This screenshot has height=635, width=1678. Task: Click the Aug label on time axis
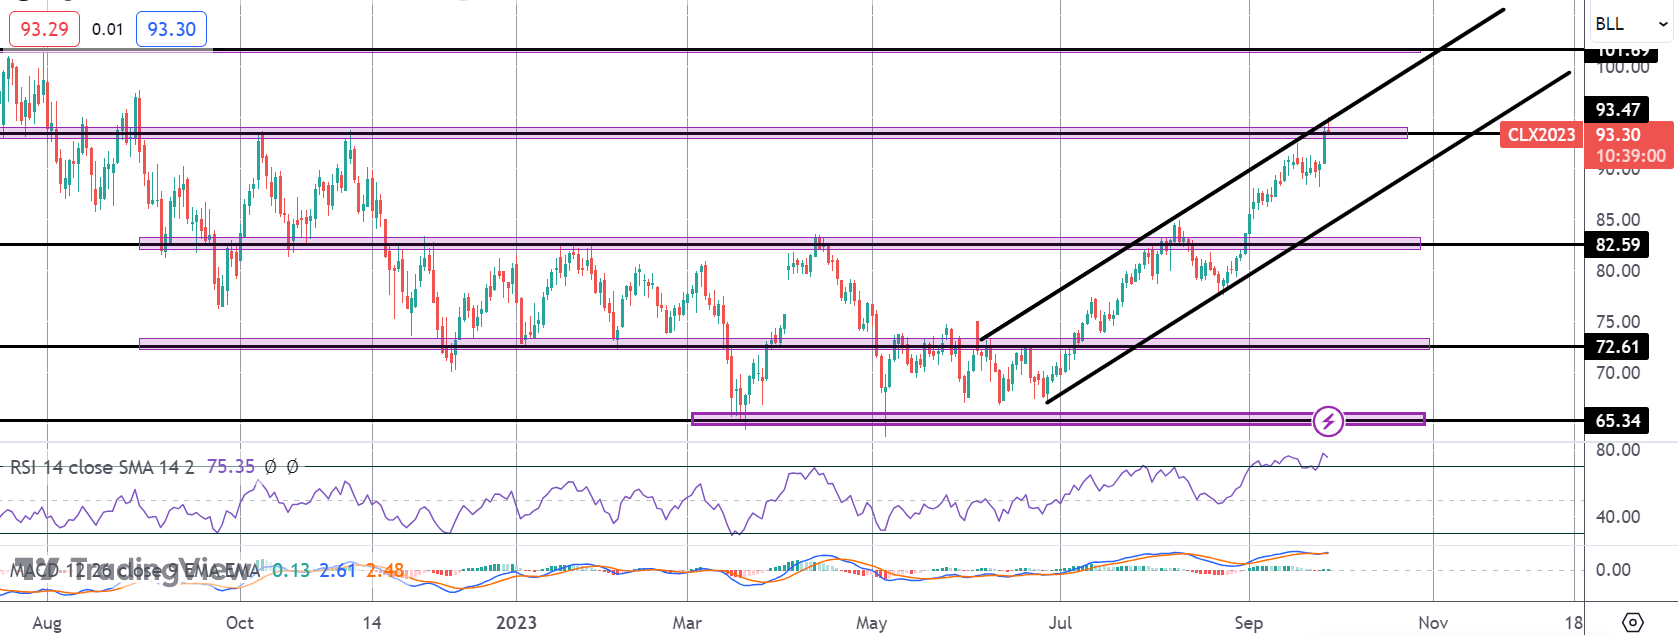(47, 623)
